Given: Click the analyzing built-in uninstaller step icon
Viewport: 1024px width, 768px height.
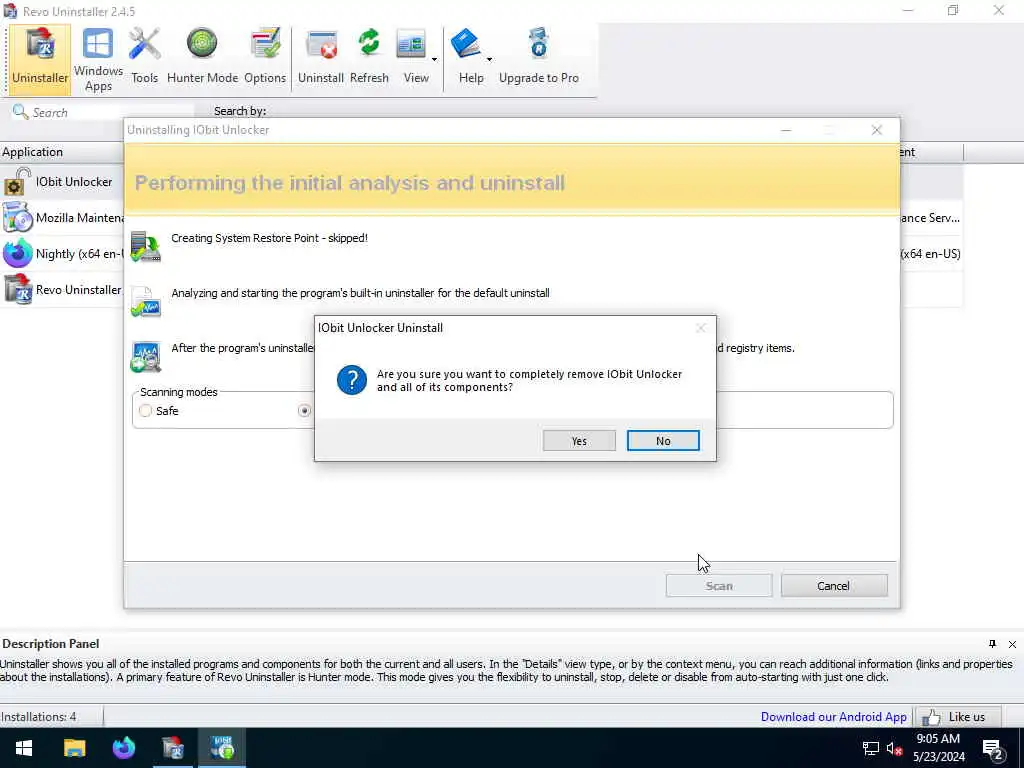Looking at the screenshot, I should coord(145,301).
